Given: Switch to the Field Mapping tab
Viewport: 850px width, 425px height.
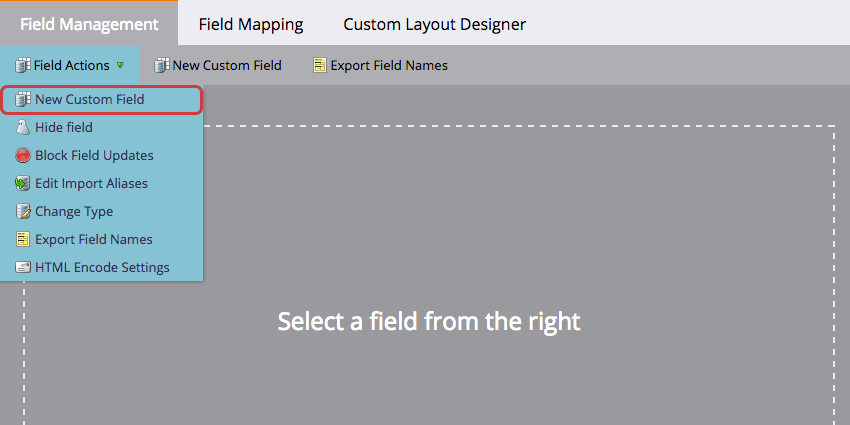Looking at the screenshot, I should coord(250,24).
